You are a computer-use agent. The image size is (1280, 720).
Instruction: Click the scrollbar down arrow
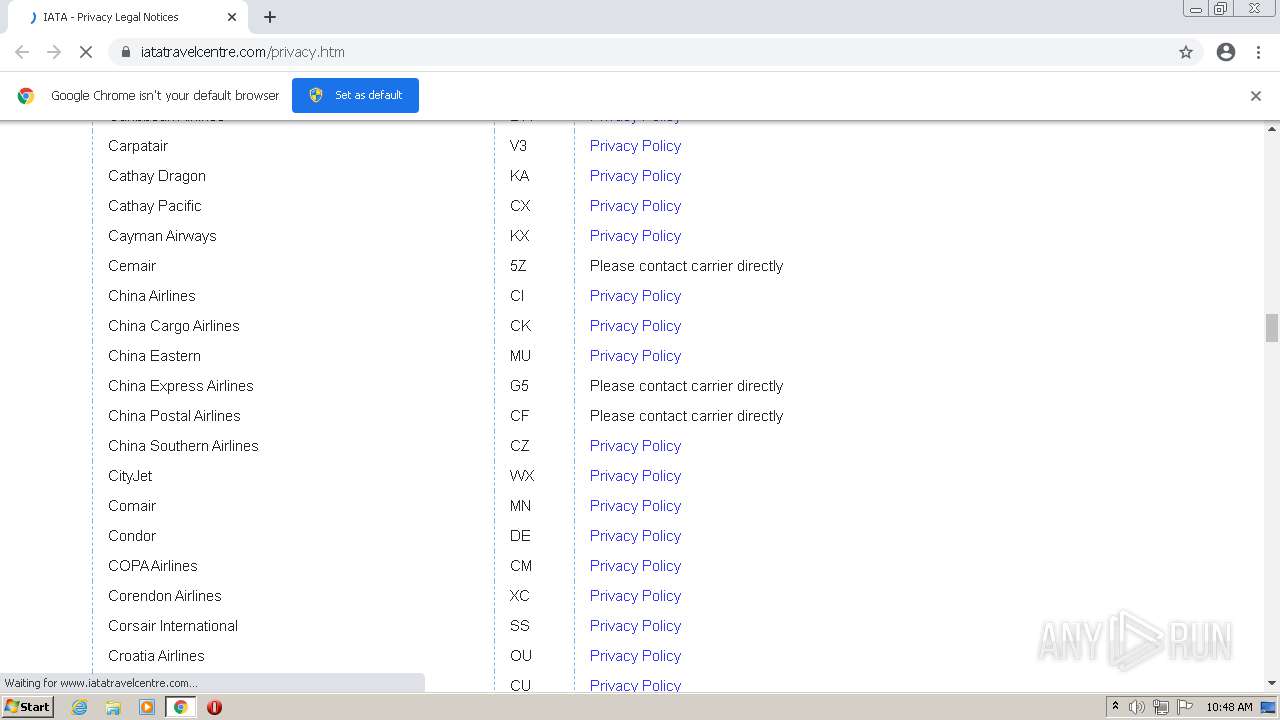[x=1272, y=683]
